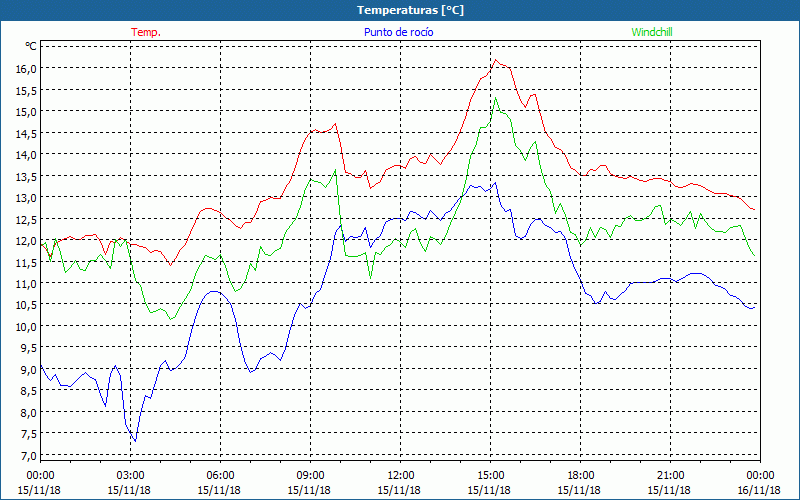Click the '15:00' time axis label
This screenshot has width=800, height=500.
491,475
